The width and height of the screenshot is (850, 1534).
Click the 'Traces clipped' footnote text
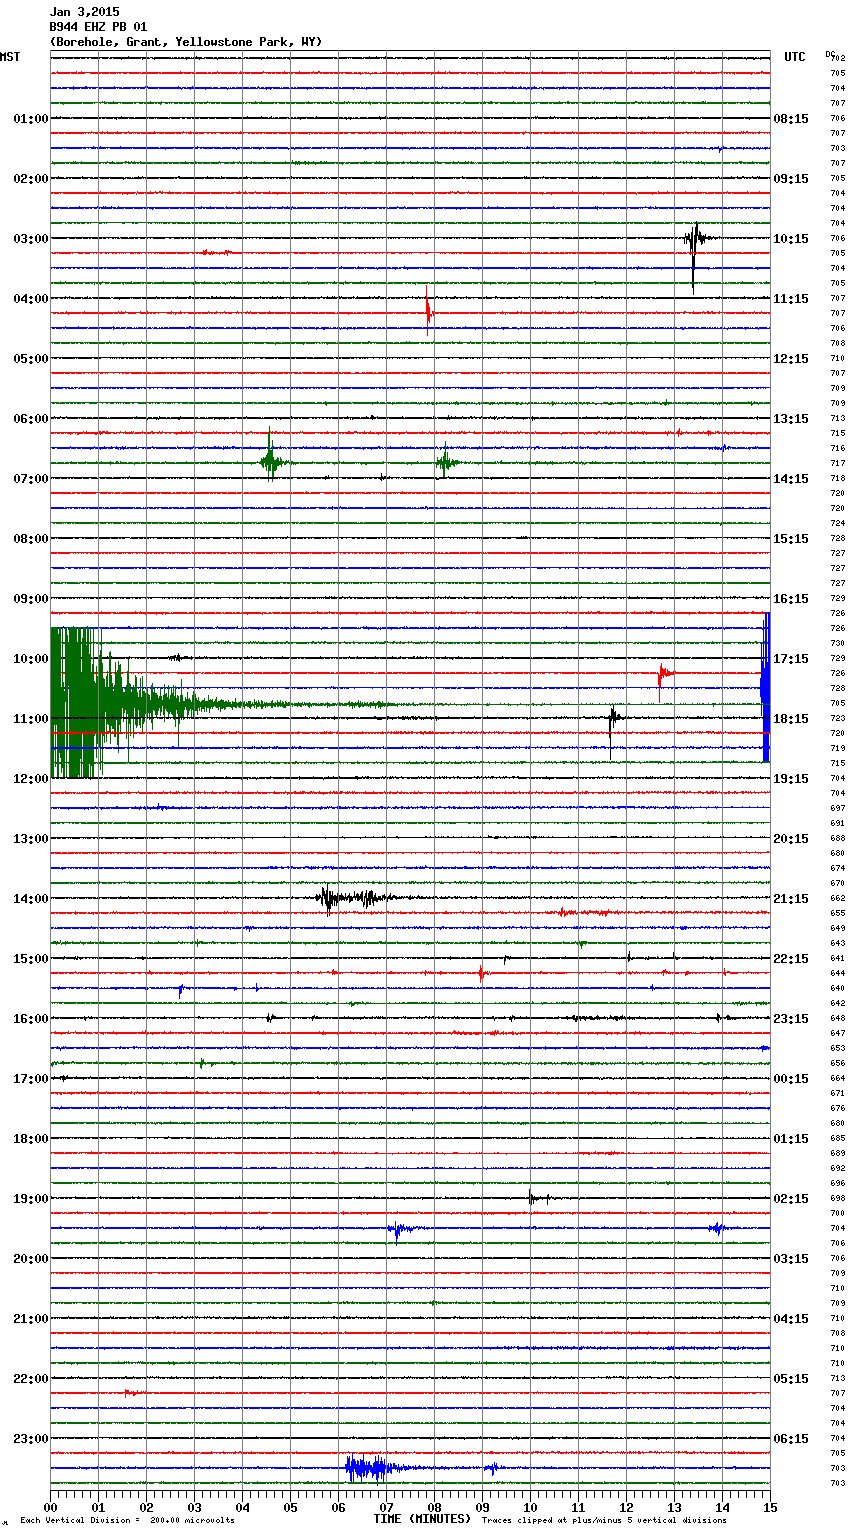(x=604, y=1521)
